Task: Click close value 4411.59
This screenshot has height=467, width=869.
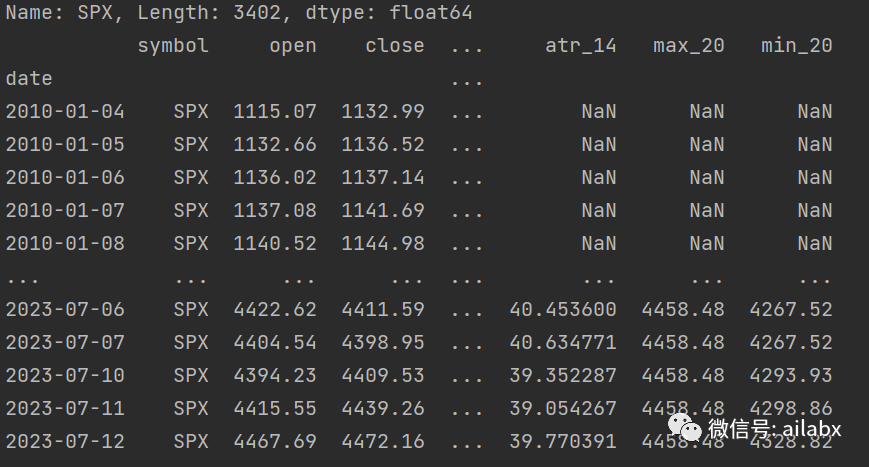Action: click(x=383, y=310)
